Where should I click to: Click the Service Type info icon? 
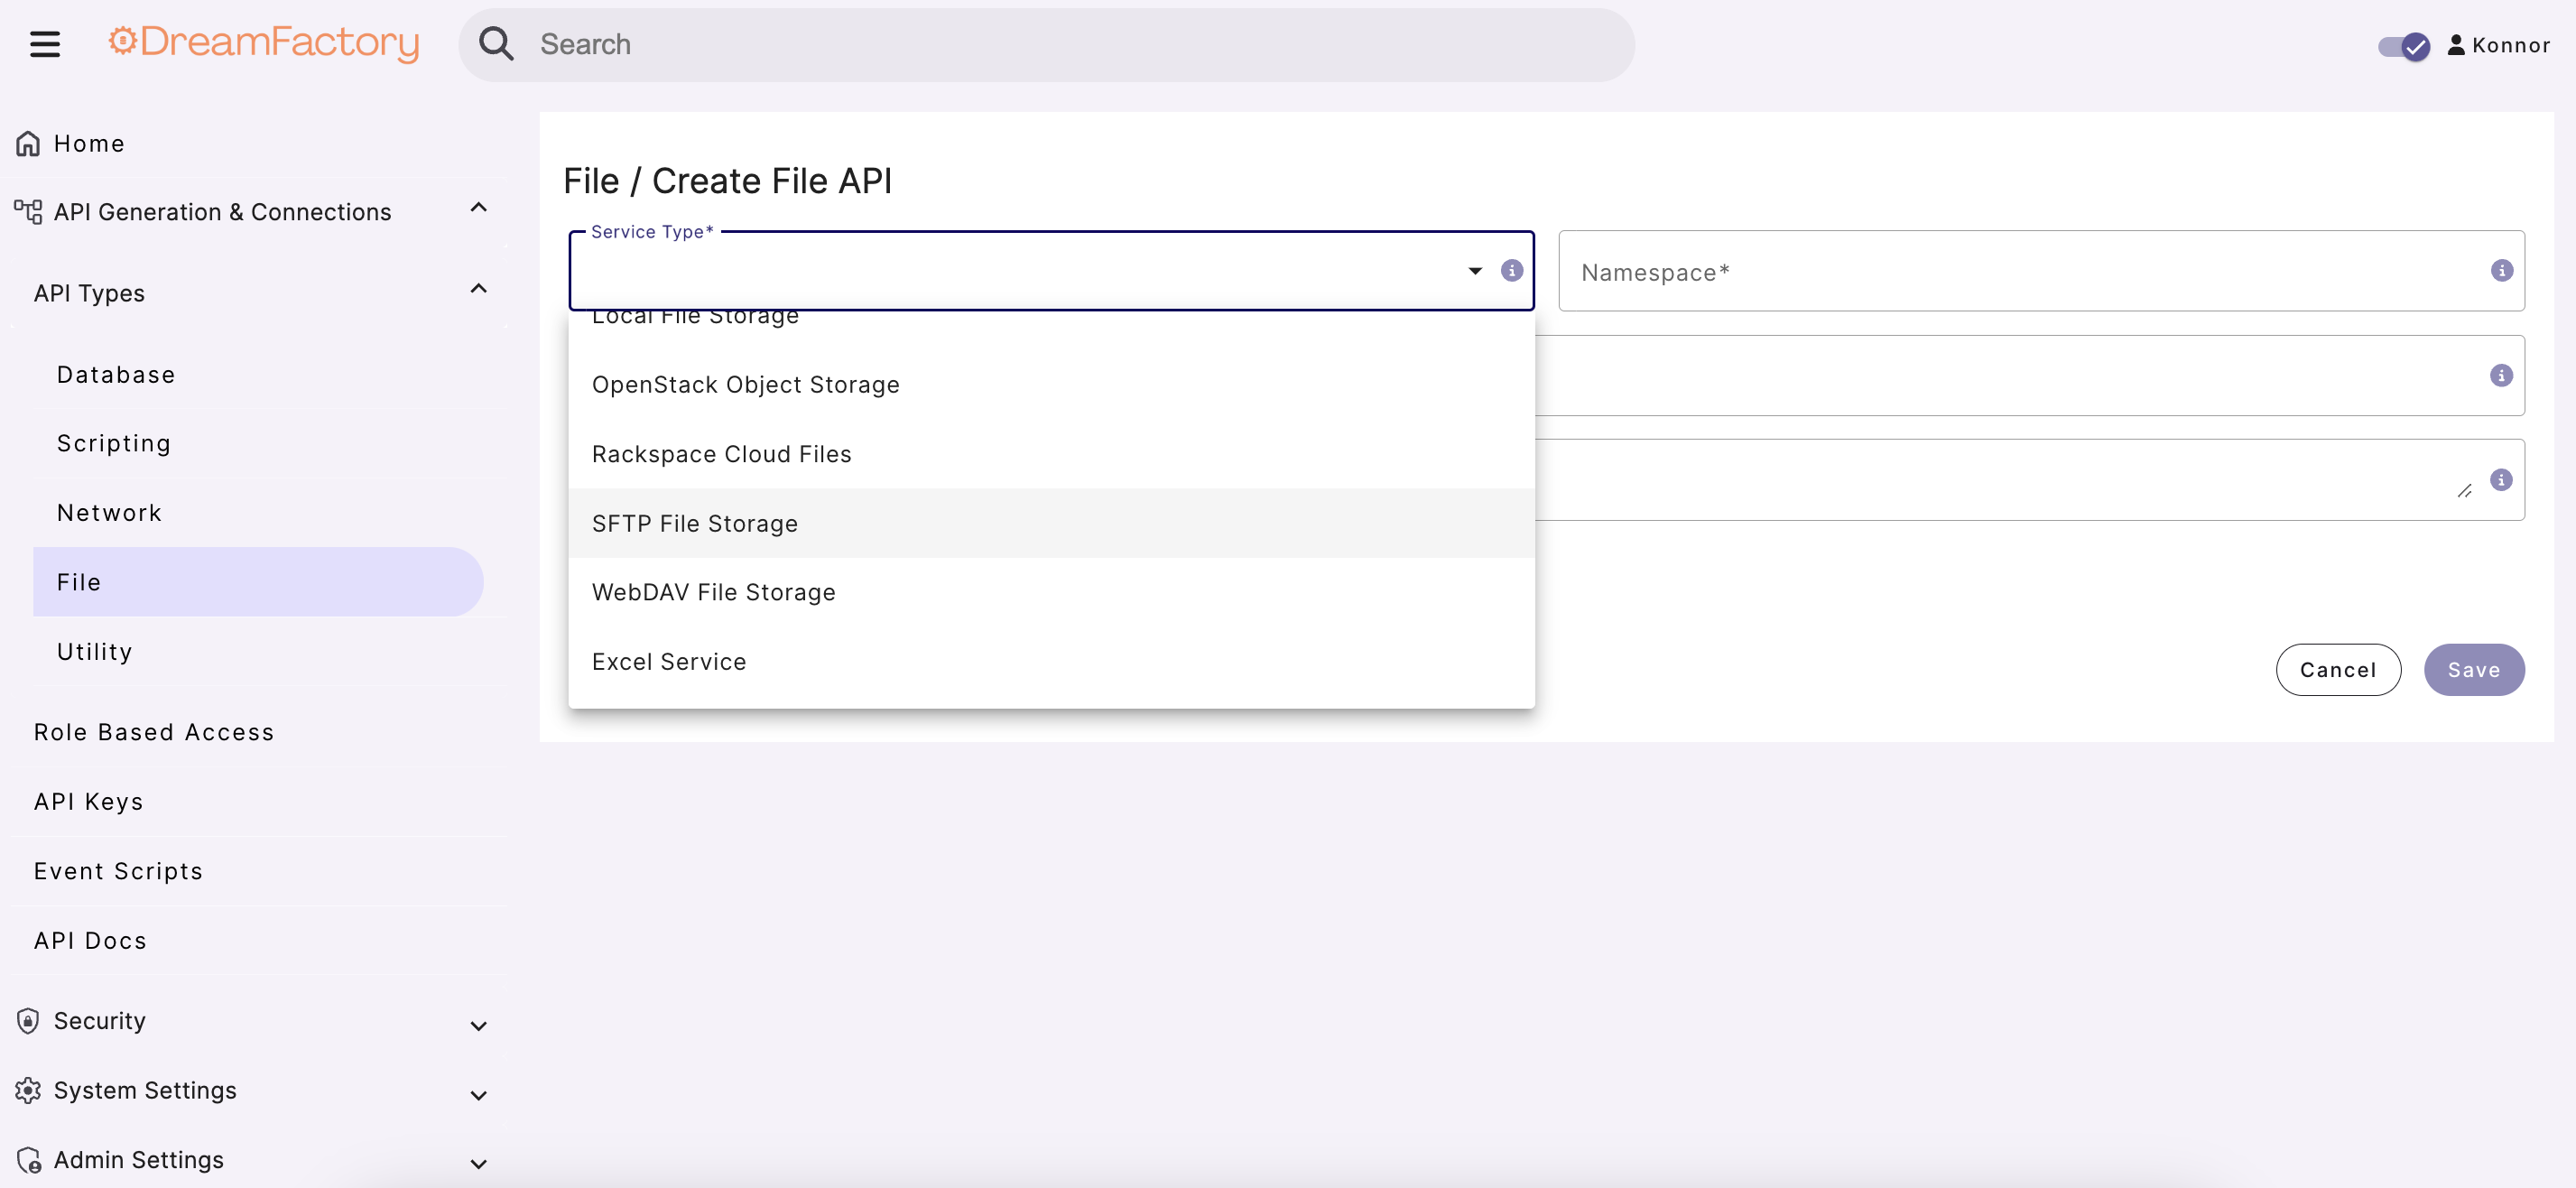(x=1512, y=270)
